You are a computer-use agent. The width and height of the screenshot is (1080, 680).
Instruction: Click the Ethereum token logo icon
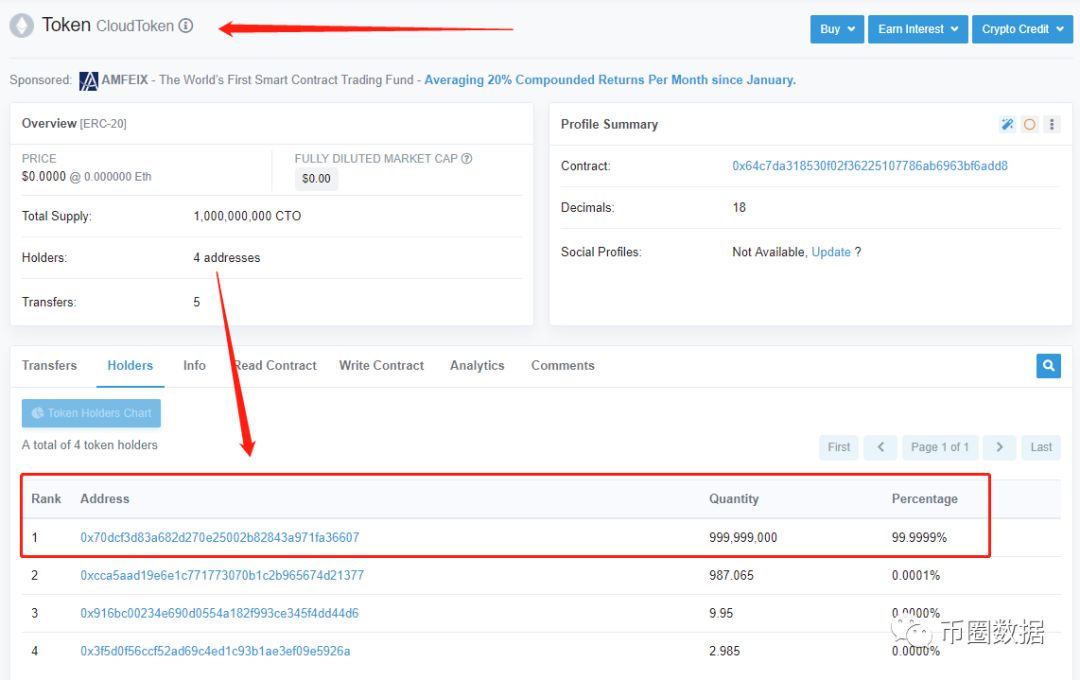tap(21, 26)
